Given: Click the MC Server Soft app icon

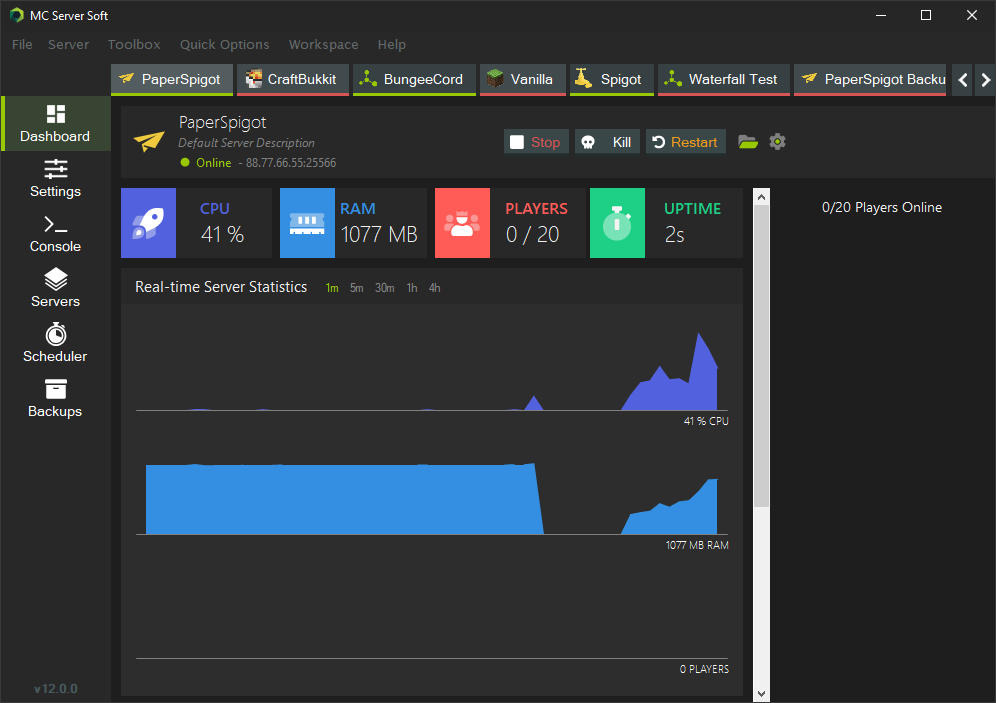Looking at the screenshot, I should tap(17, 15).
